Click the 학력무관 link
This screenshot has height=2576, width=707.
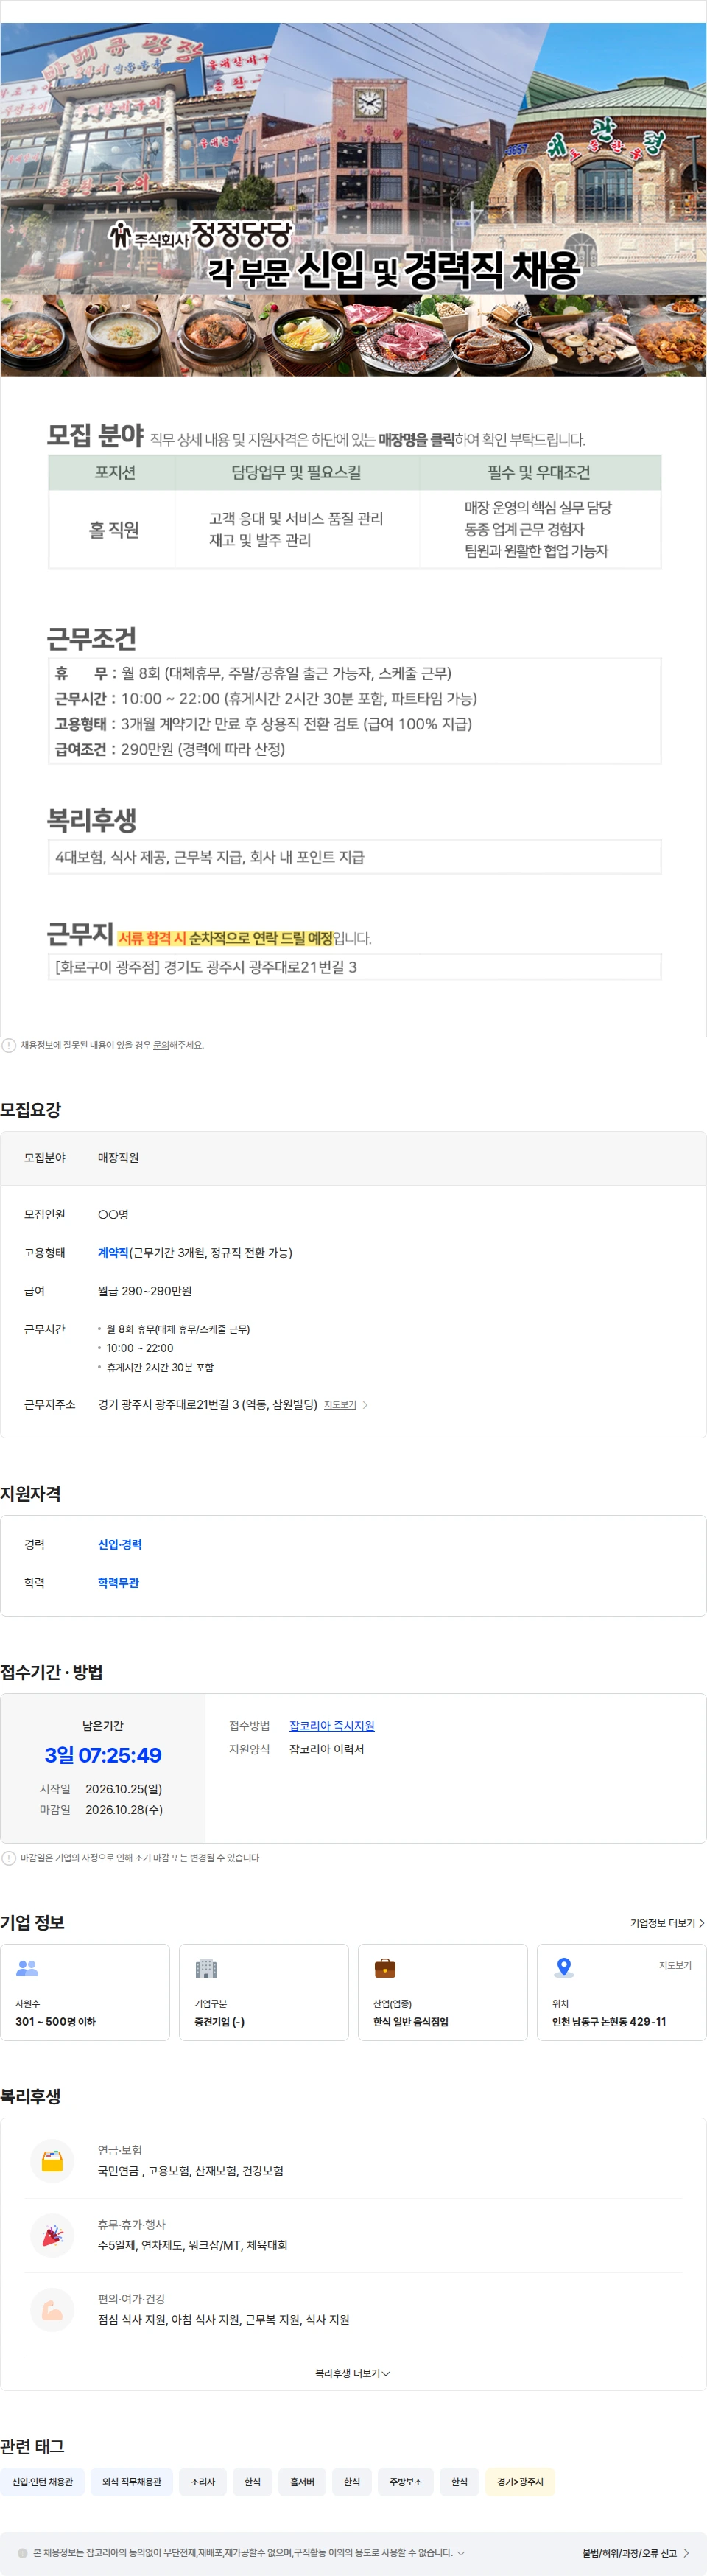pyautogui.click(x=118, y=1582)
